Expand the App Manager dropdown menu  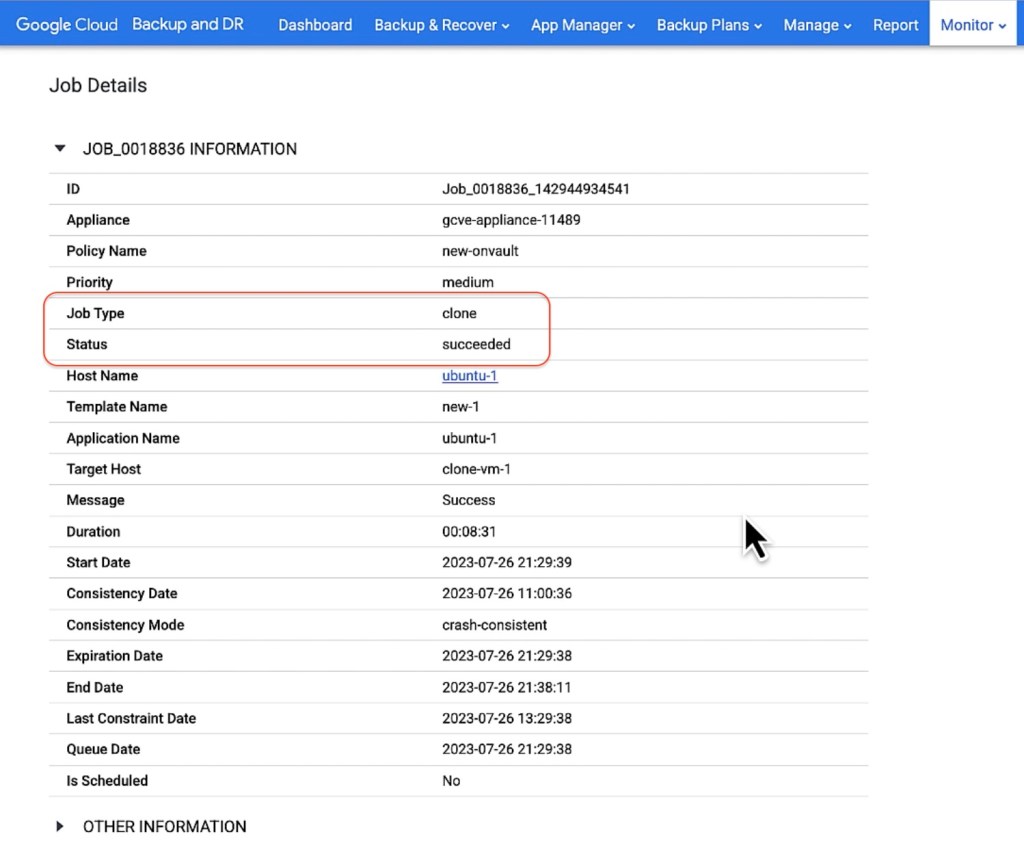coord(582,25)
